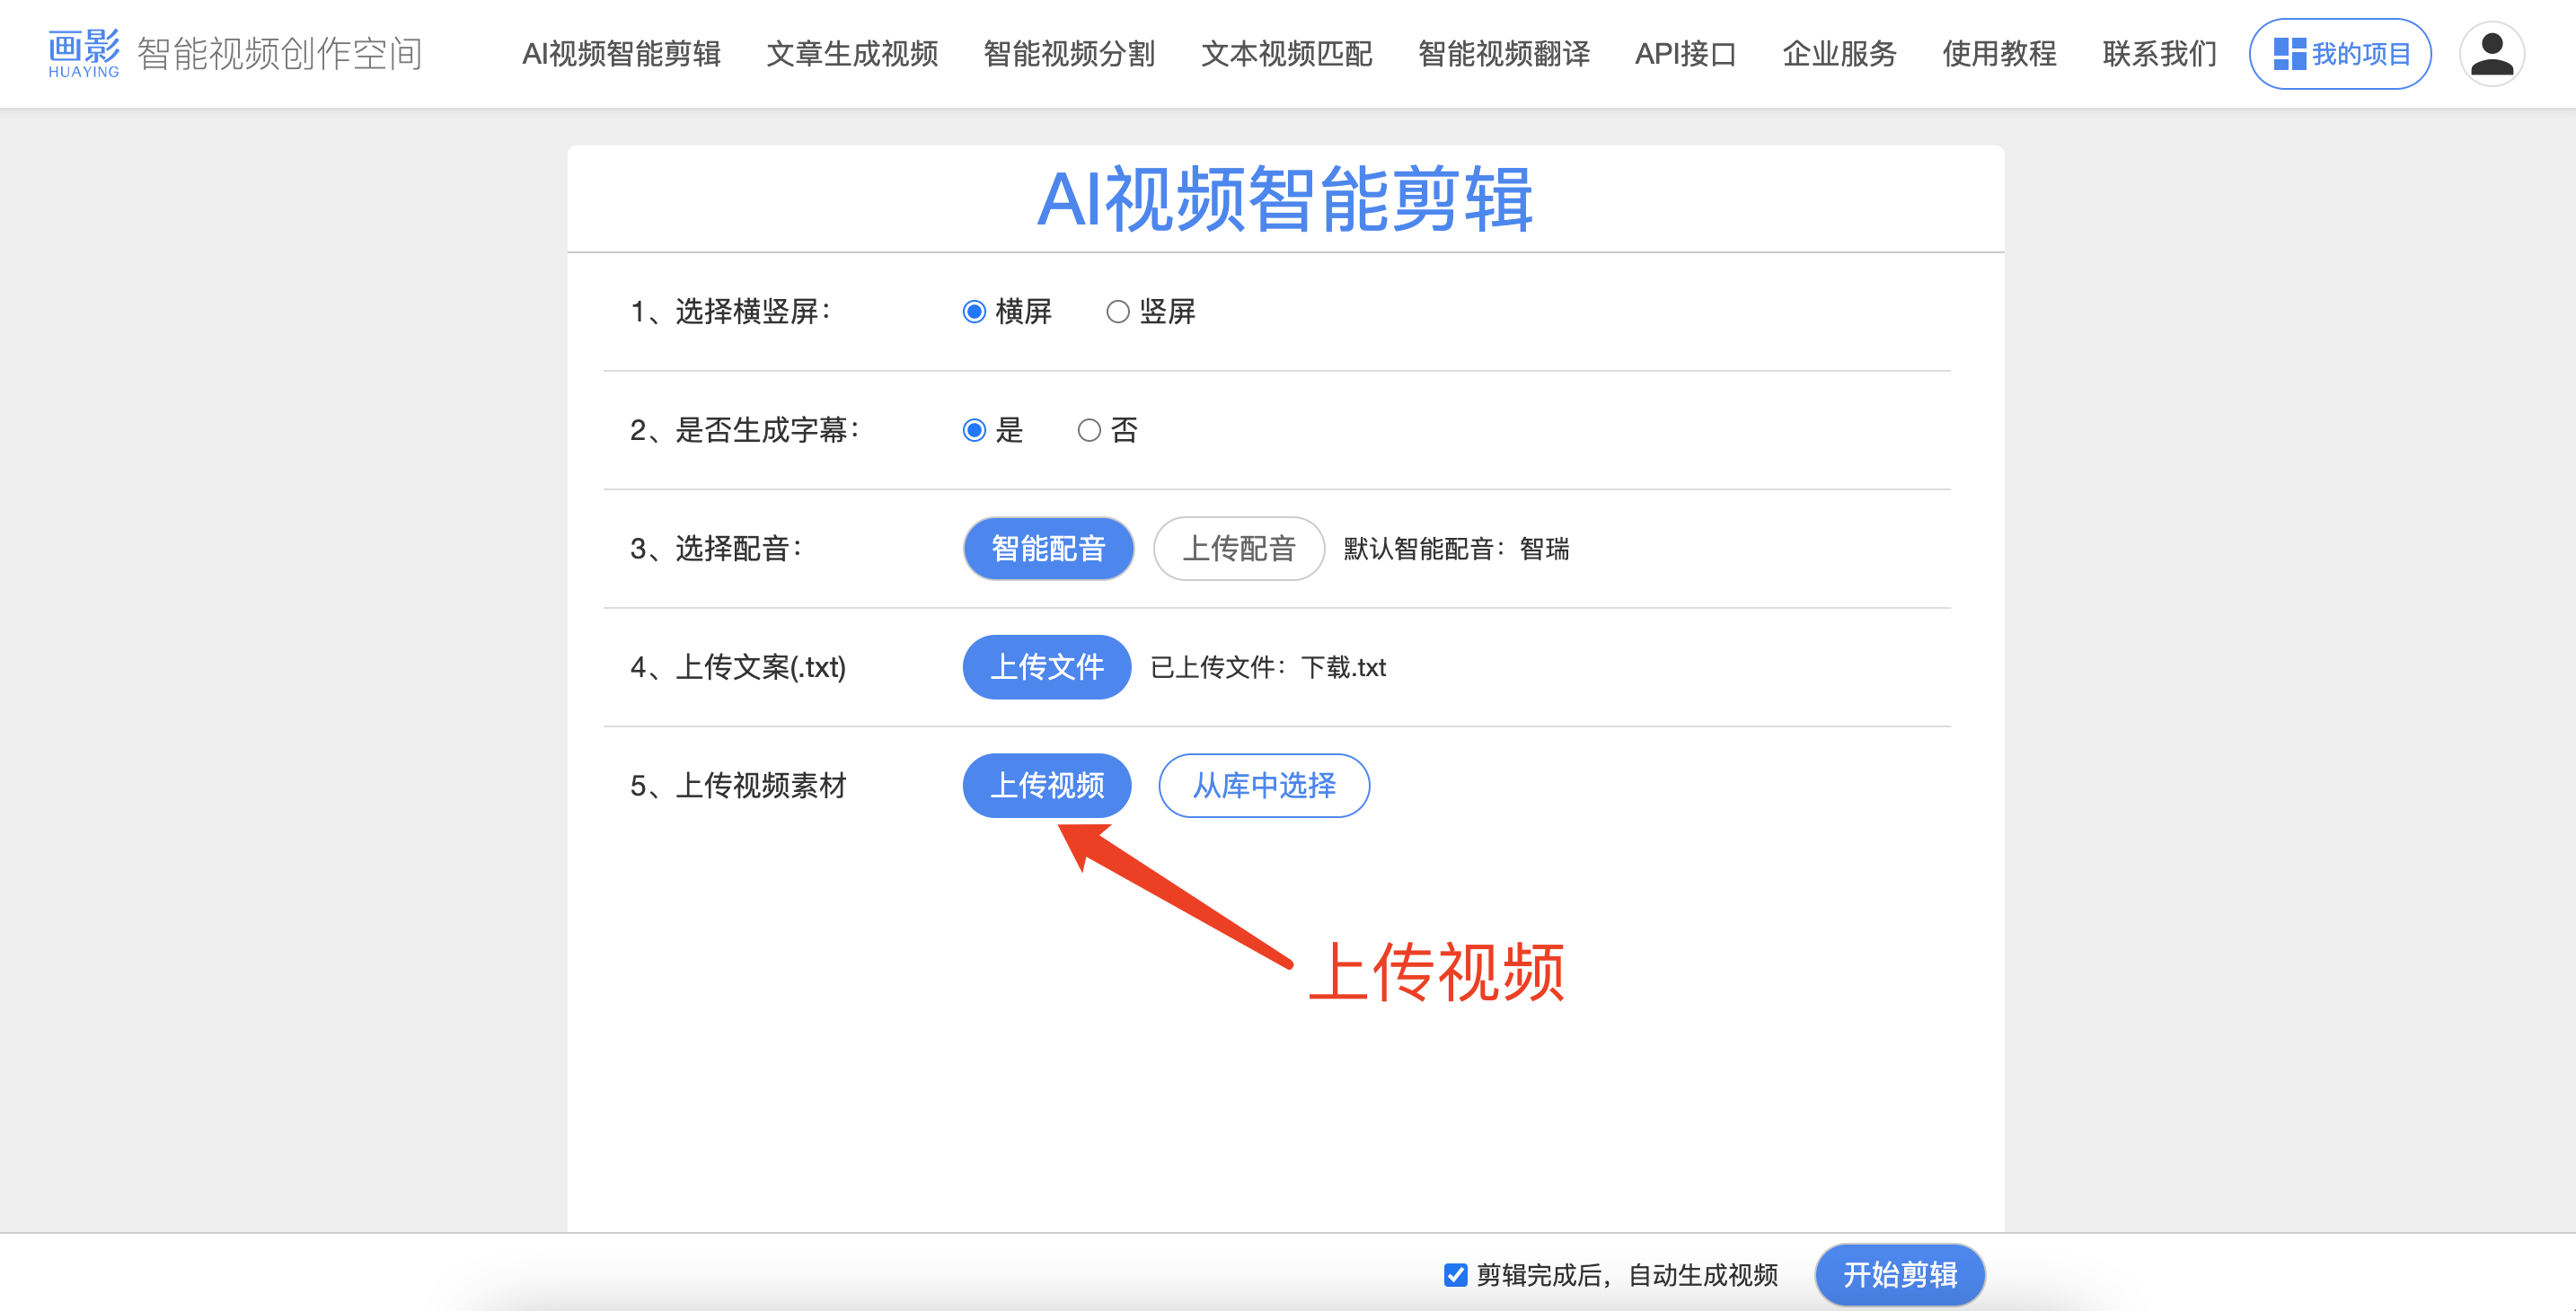Select 横屏 landscape radio button
Image resolution: width=2576 pixels, height=1311 pixels.
(x=974, y=312)
